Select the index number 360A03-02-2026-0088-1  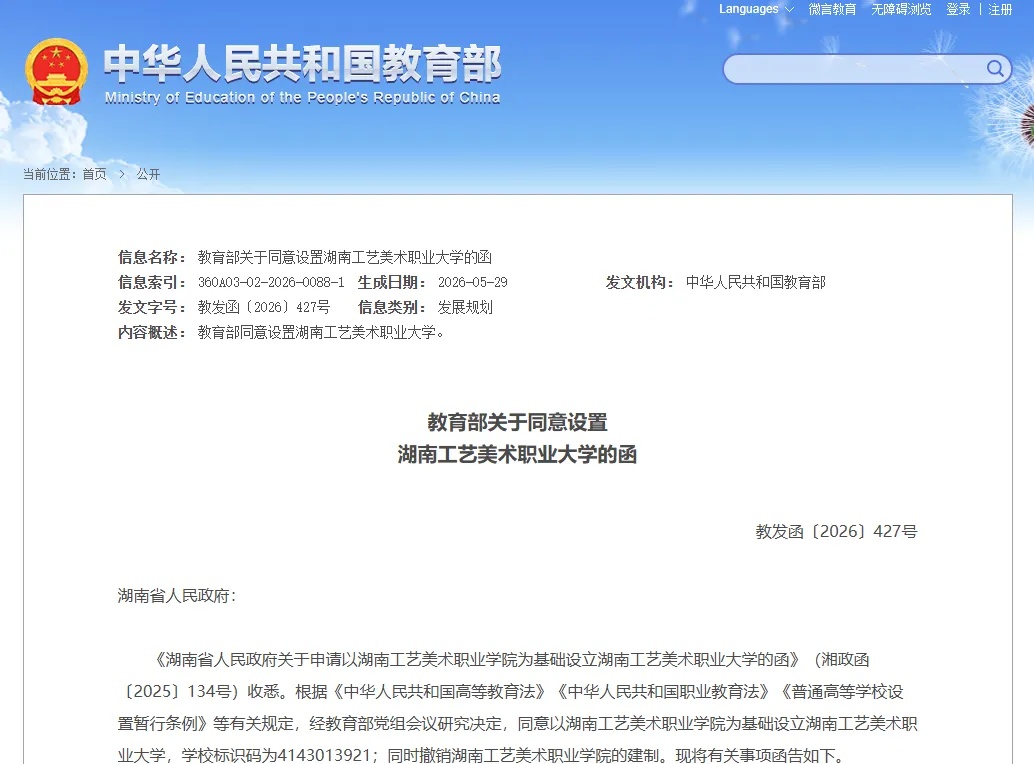pyautogui.click(x=271, y=282)
